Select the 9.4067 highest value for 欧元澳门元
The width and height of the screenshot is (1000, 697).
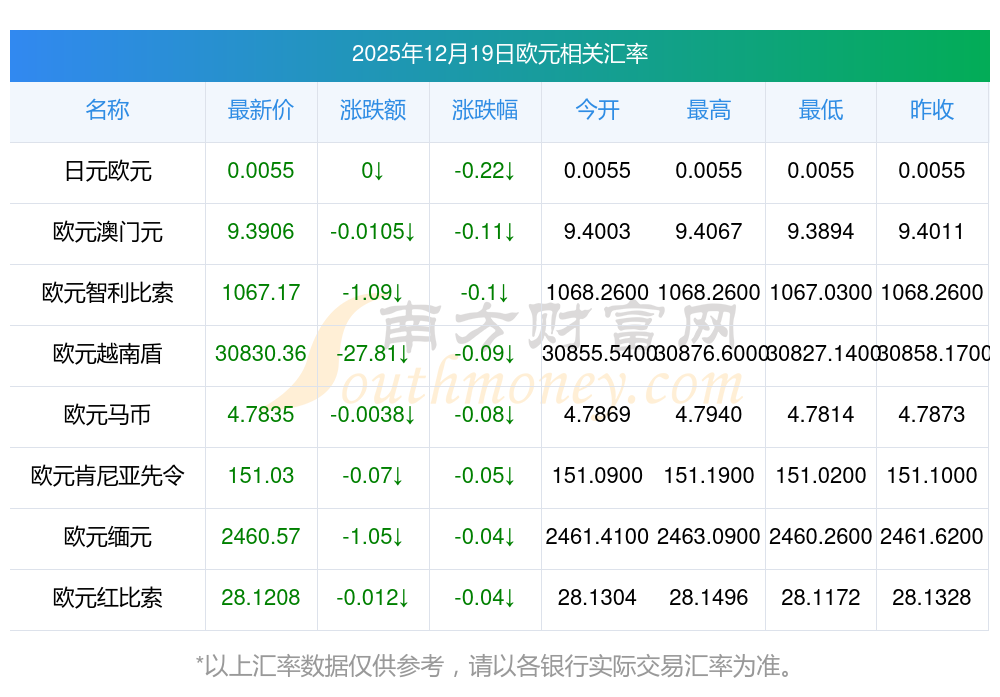point(709,232)
